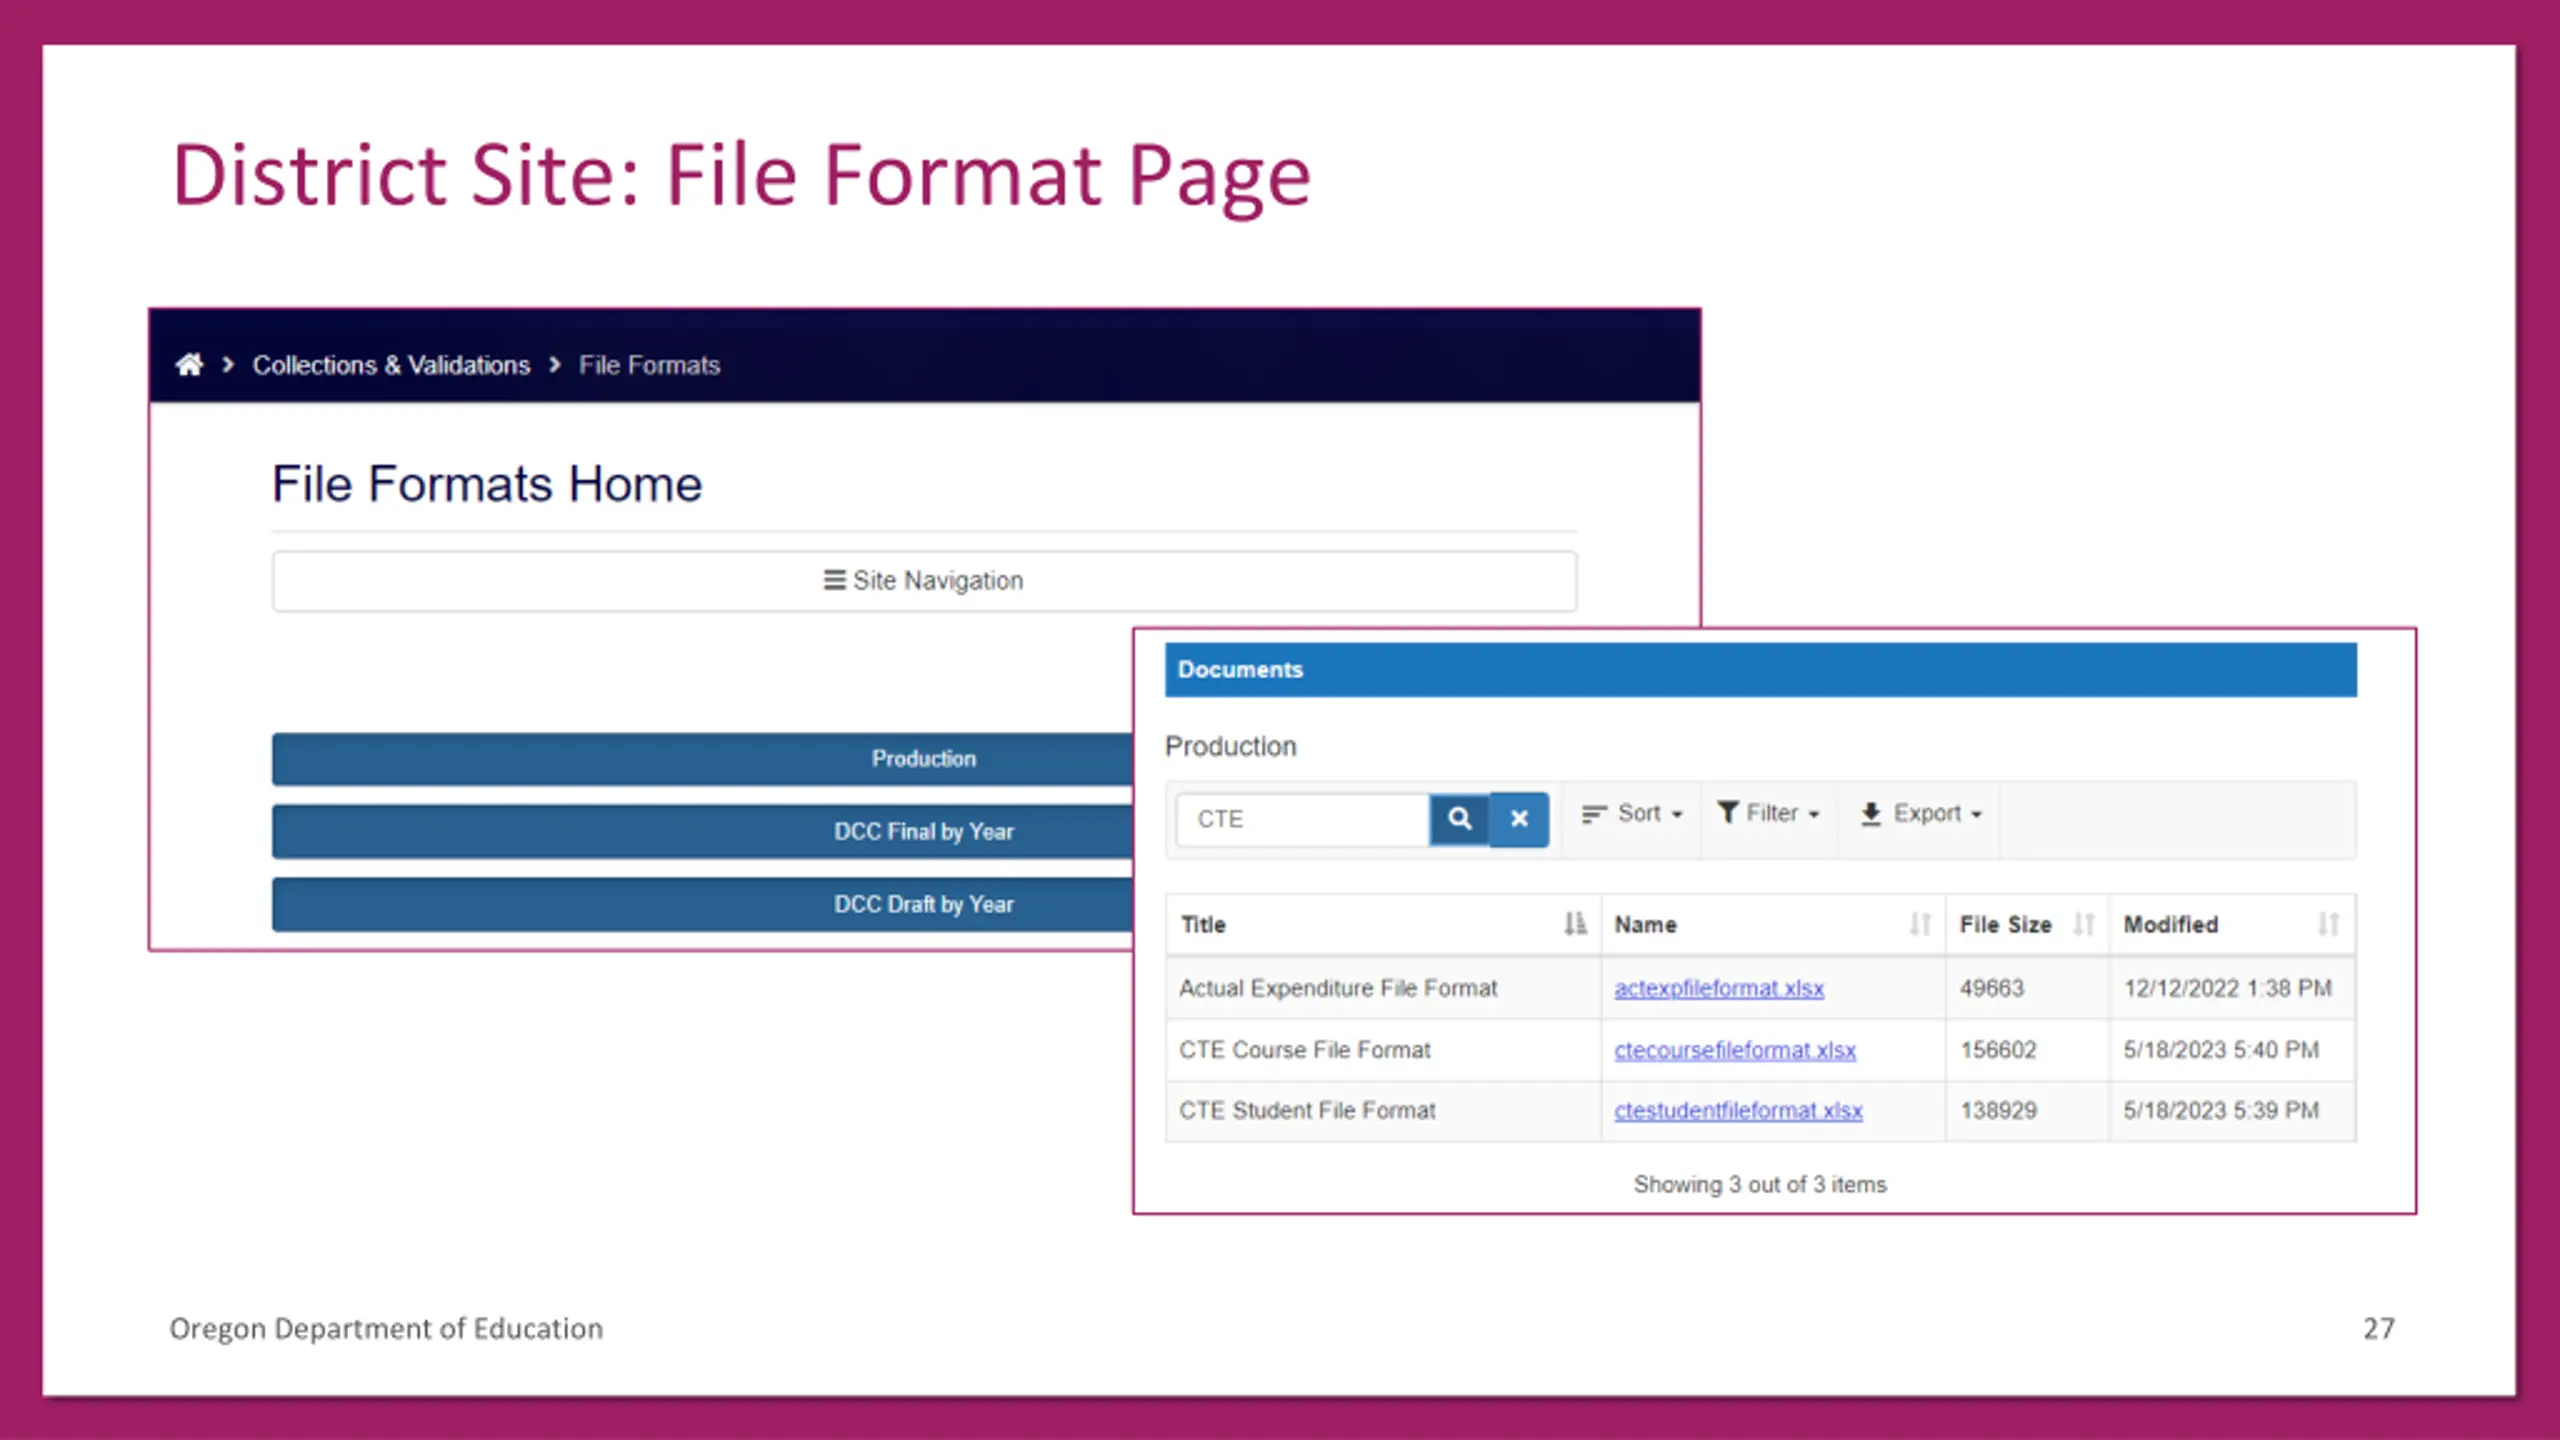Open the DCC Draft by Year button
This screenshot has width=2560, height=1440.
point(703,904)
